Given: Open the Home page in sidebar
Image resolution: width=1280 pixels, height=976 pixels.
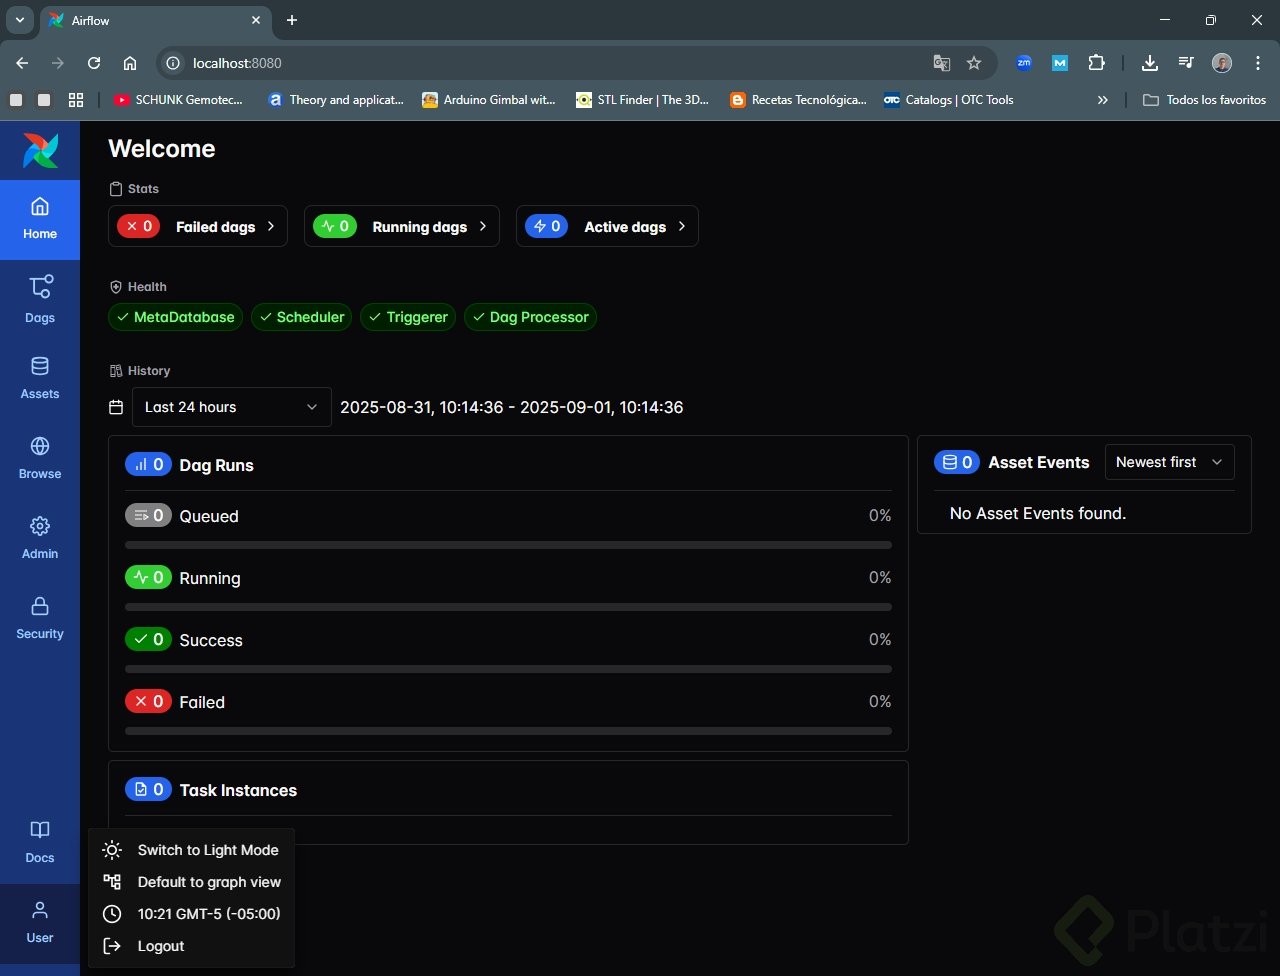Looking at the screenshot, I should (x=40, y=220).
